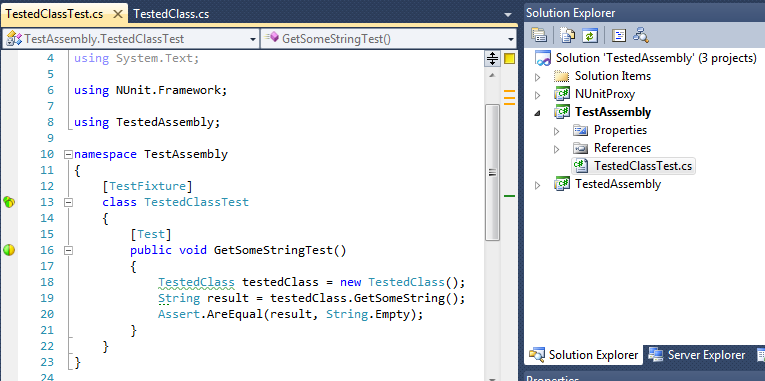Click the Show All Files icon
The image size is (765, 381).
(567, 35)
